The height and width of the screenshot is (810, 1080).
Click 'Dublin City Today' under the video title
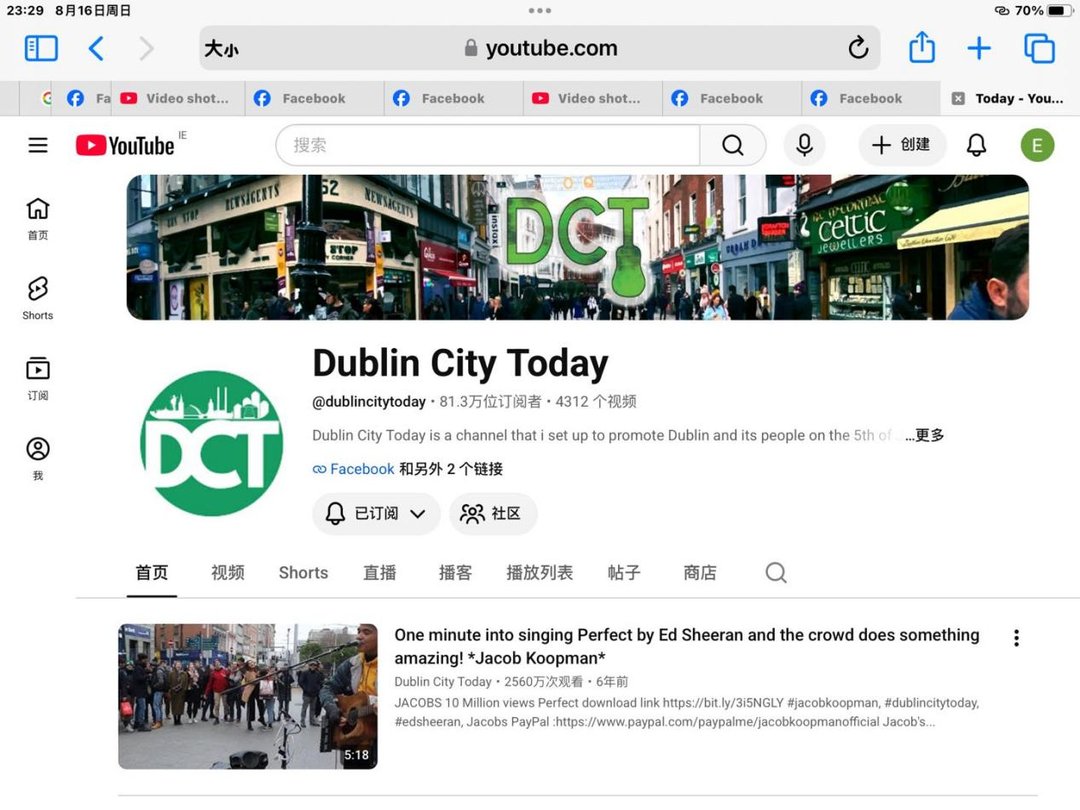click(x=443, y=682)
